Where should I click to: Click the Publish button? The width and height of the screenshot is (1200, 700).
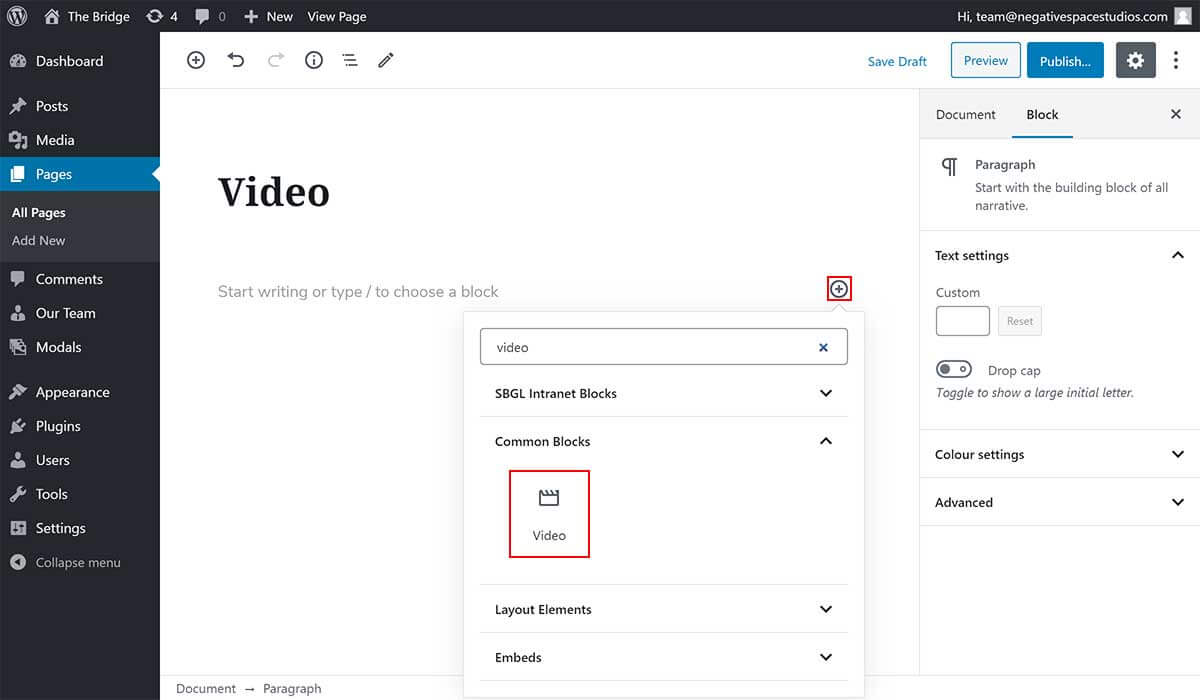point(1064,60)
